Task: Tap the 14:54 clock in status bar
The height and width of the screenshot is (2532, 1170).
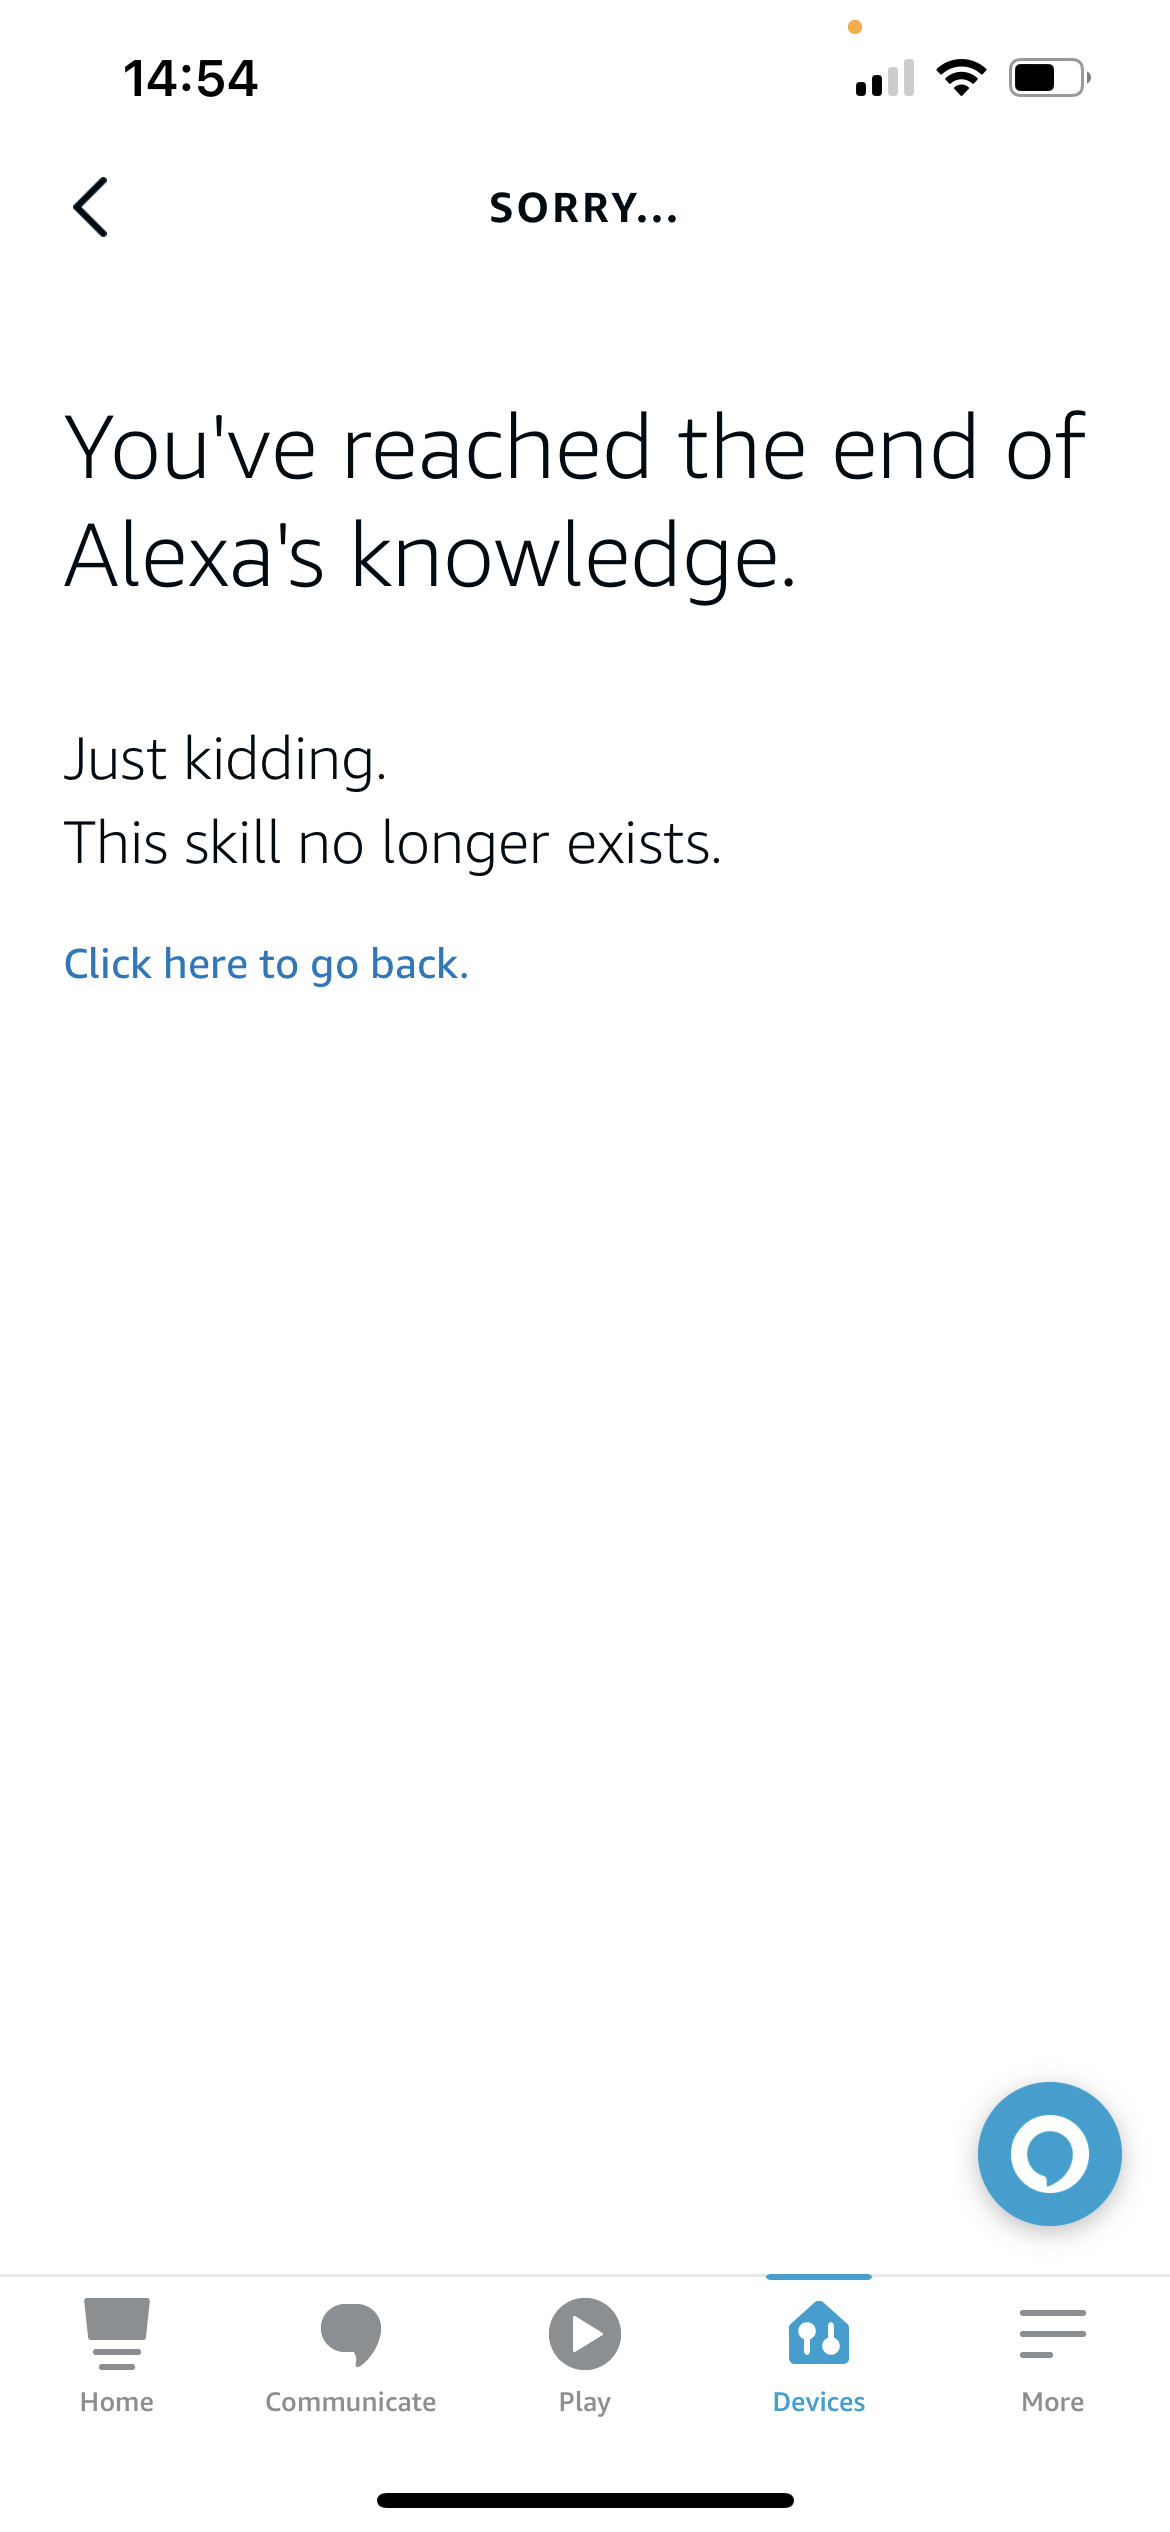Action: tap(190, 78)
